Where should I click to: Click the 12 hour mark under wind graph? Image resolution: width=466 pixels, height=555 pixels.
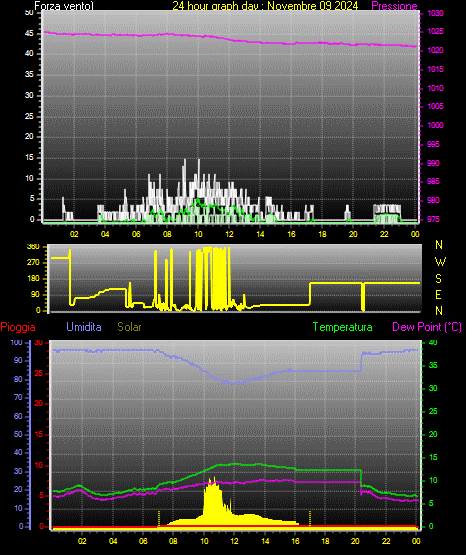pyautogui.click(x=229, y=234)
